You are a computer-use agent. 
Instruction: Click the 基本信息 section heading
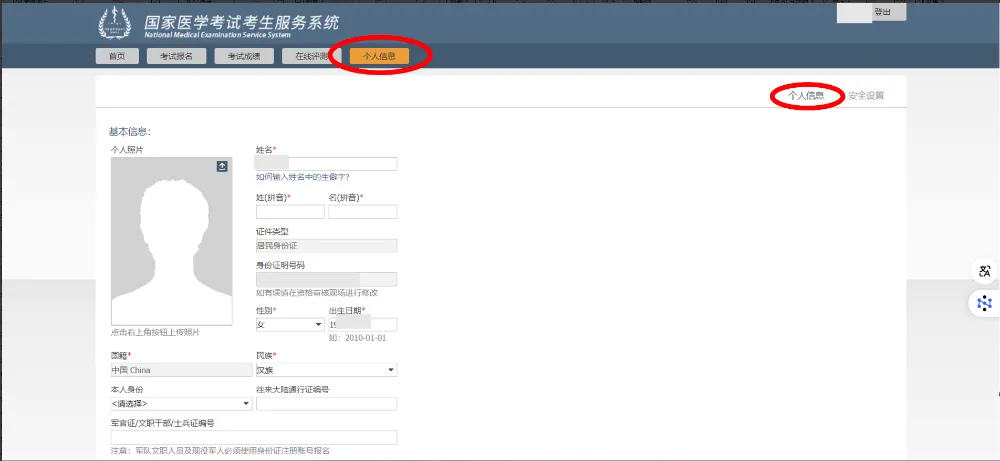pos(129,132)
